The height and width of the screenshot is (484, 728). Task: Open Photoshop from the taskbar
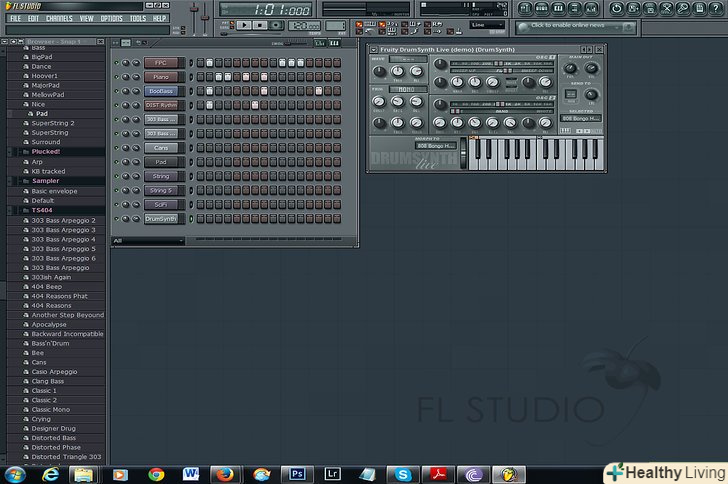(297, 474)
